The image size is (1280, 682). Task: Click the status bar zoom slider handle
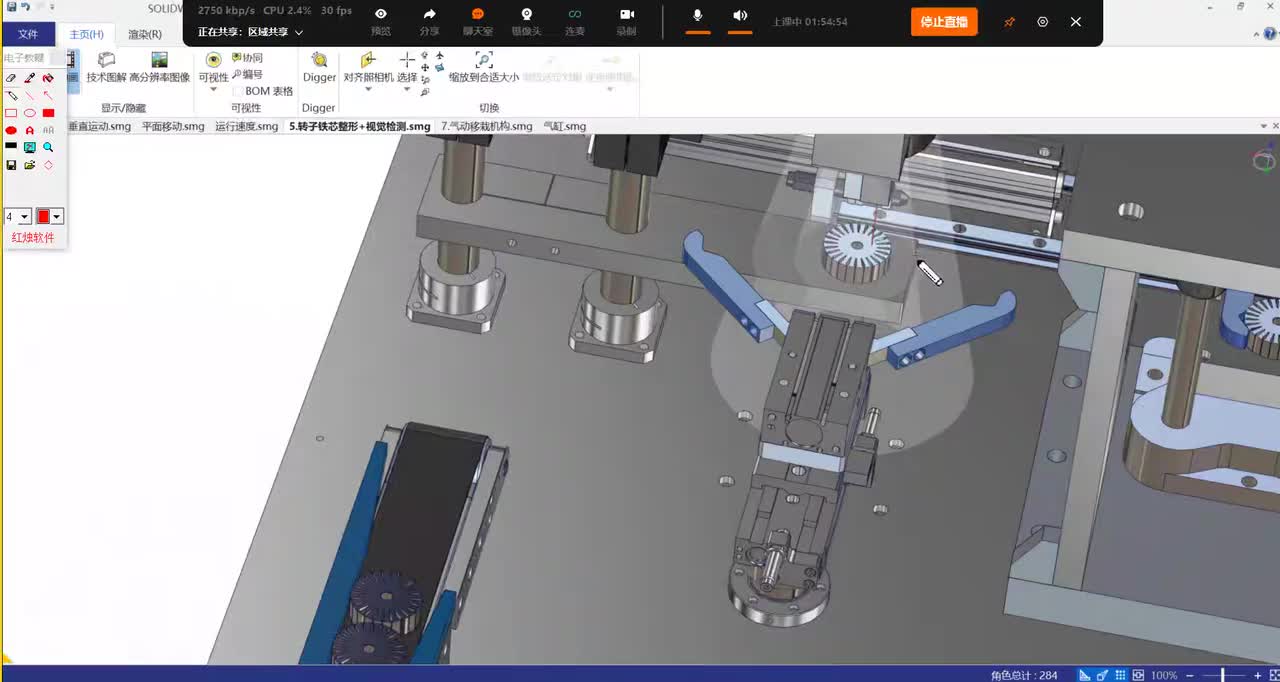pyautogui.click(x=1223, y=675)
